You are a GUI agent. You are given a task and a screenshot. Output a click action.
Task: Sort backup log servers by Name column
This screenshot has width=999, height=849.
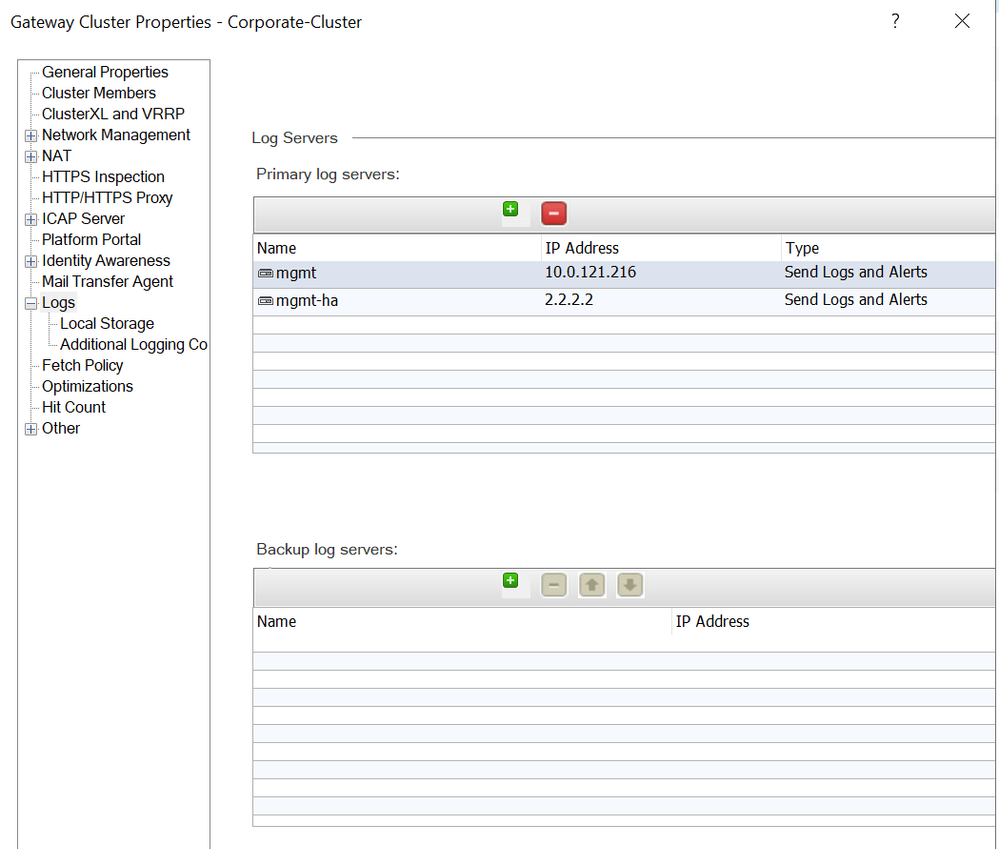(x=463, y=622)
